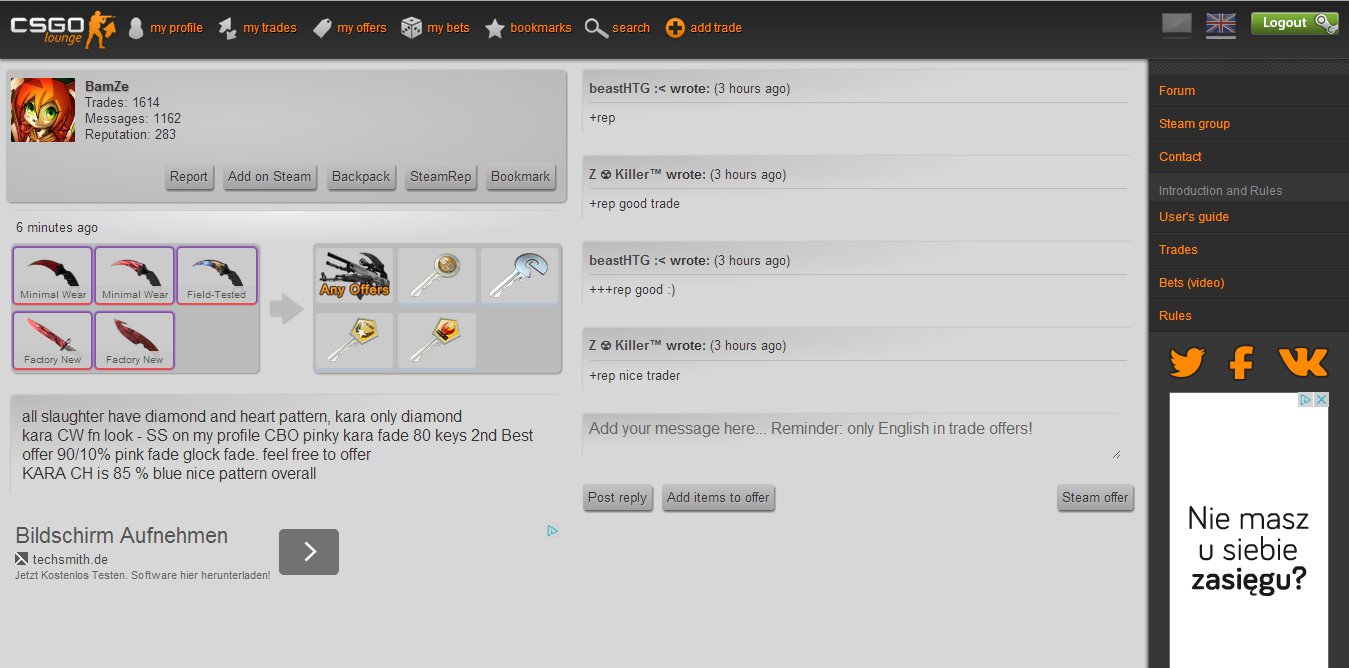
Task: Open the VK social icon
Action: pyautogui.click(x=1303, y=362)
